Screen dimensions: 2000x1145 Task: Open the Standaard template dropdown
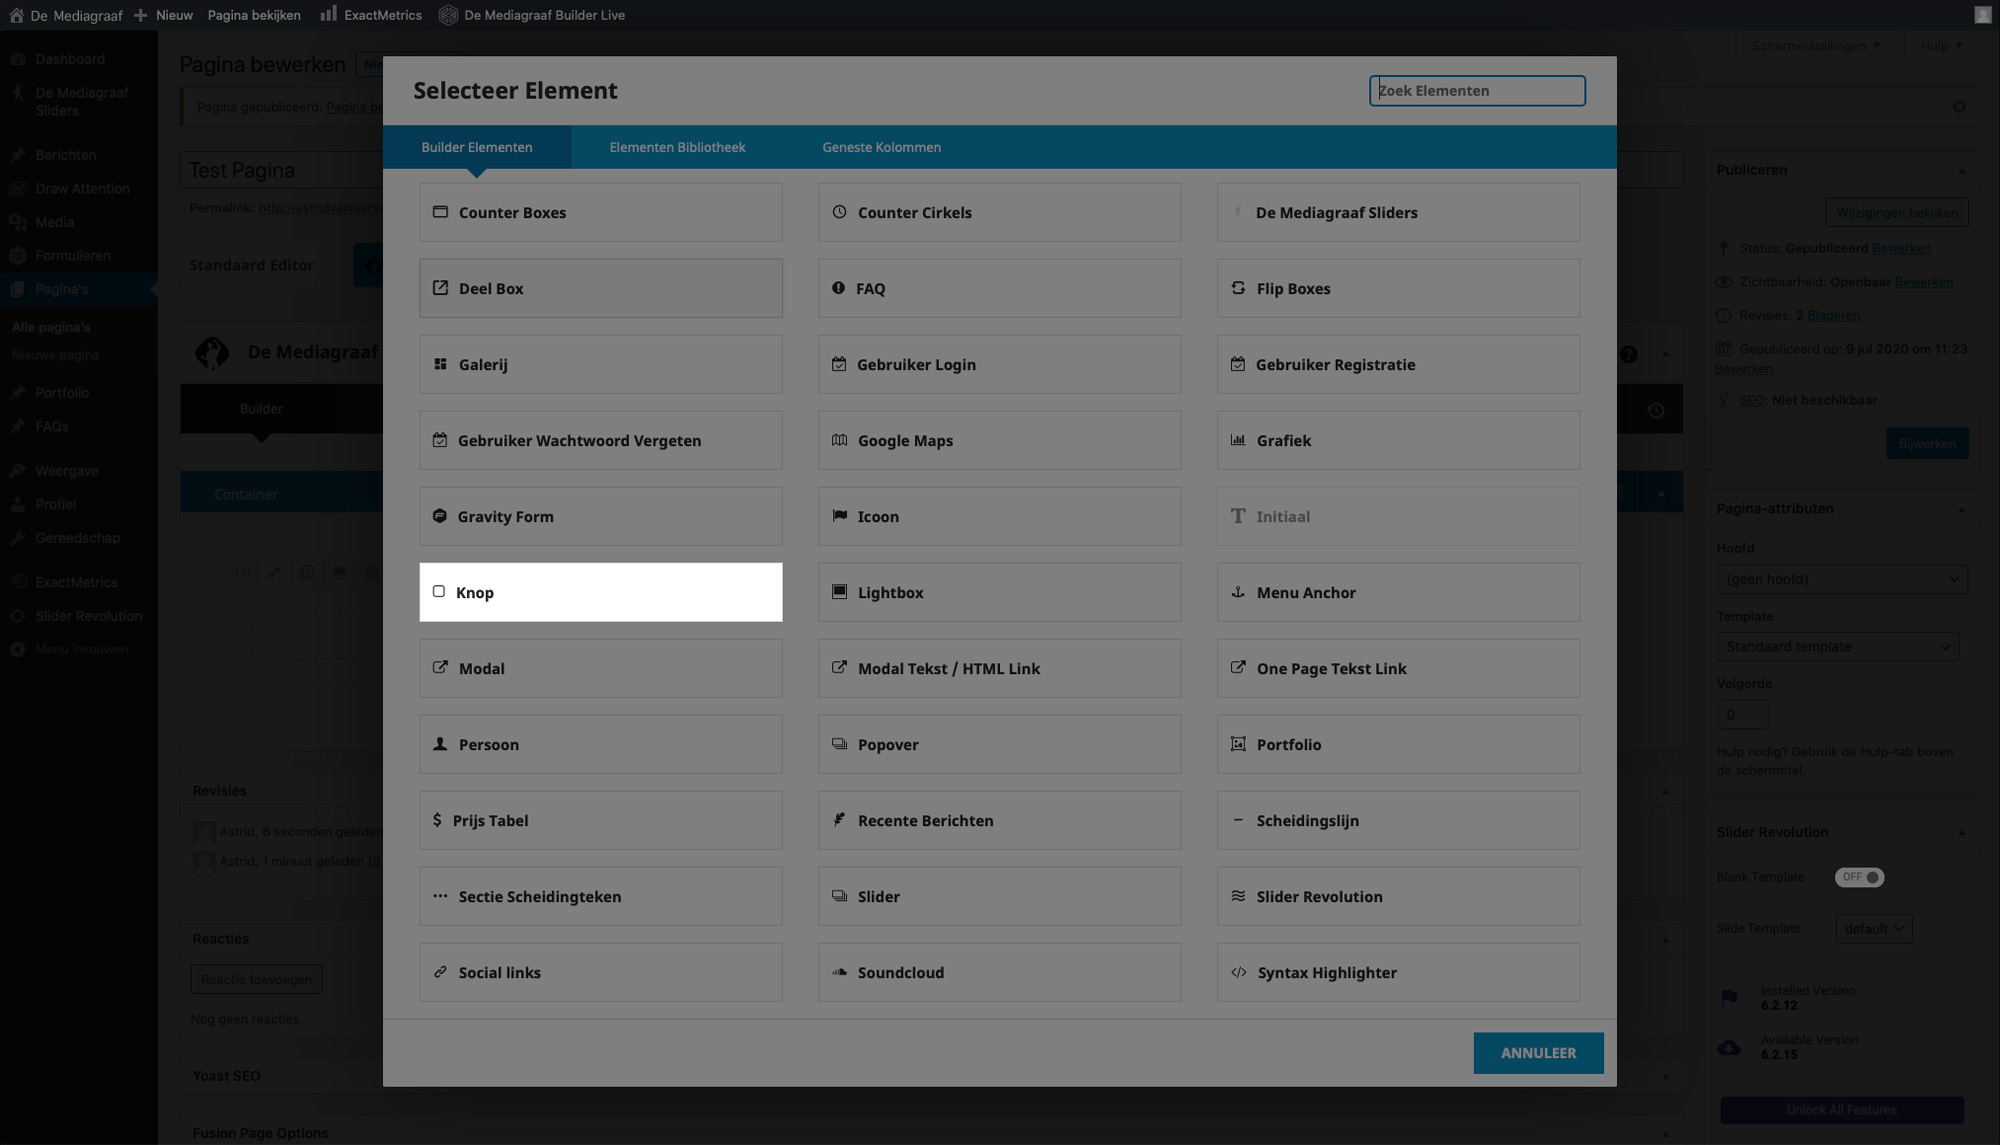point(1837,646)
